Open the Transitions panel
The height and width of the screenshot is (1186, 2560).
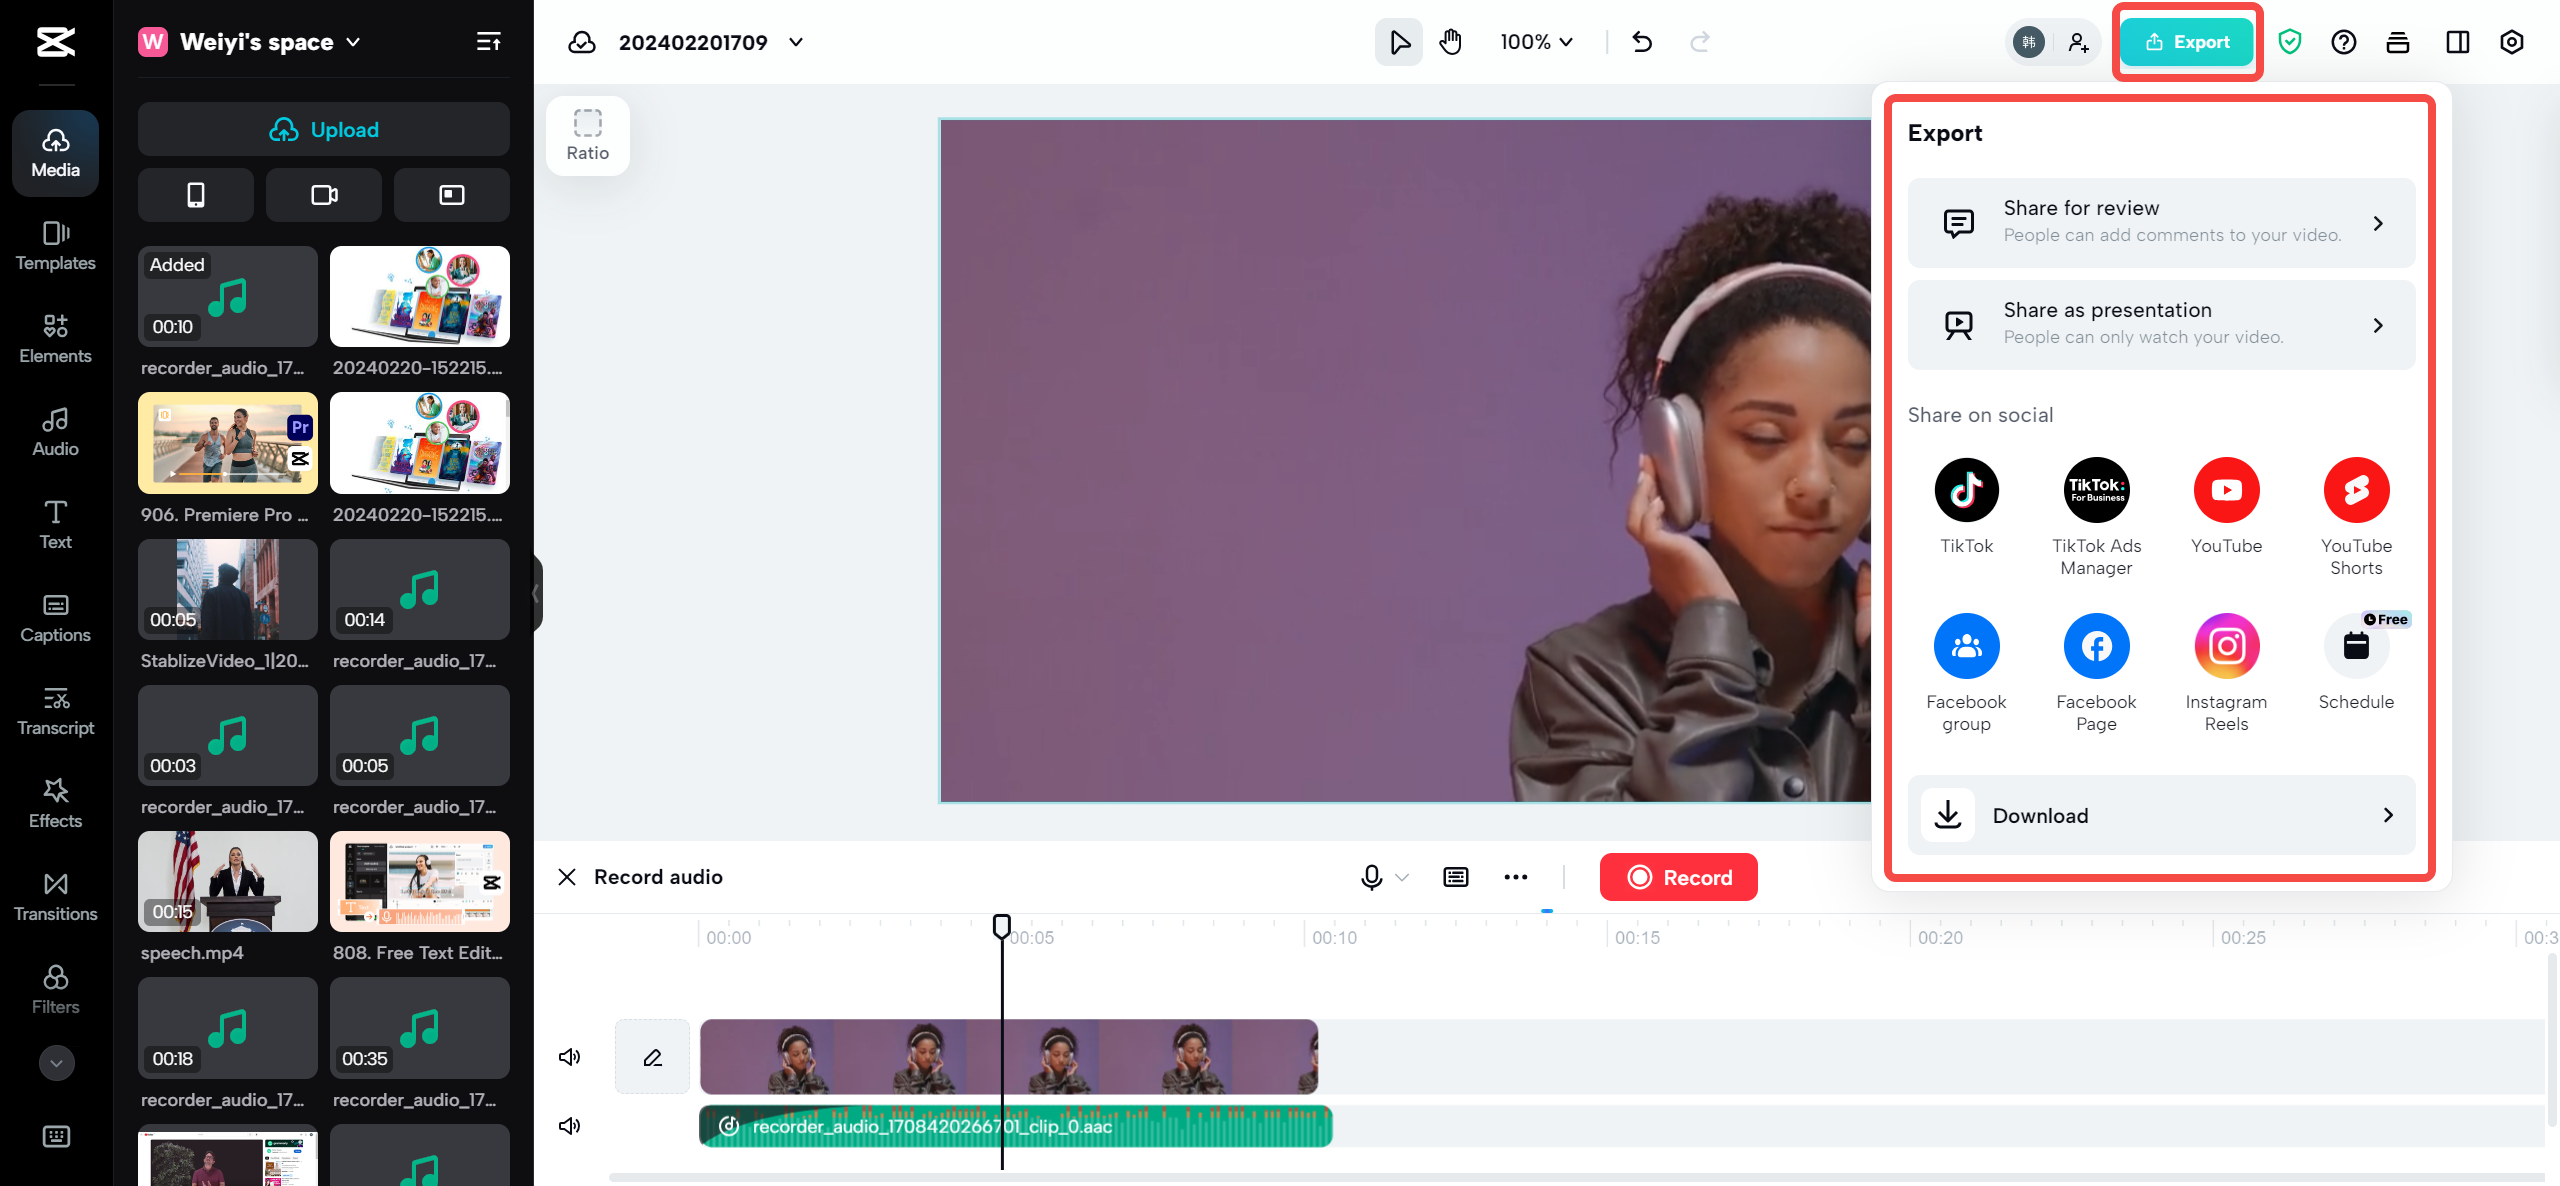(x=55, y=897)
